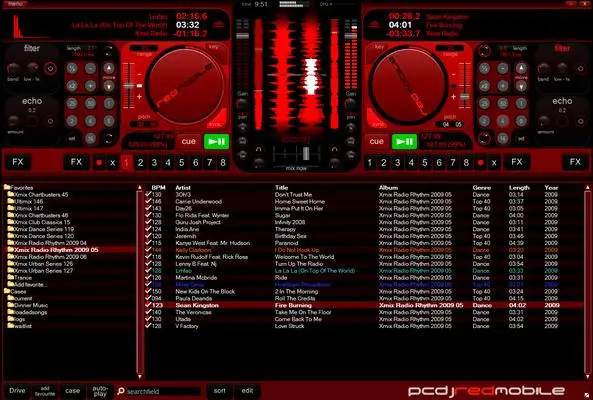Click the menu button at top left
The image size is (593, 400).
coord(15,3)
